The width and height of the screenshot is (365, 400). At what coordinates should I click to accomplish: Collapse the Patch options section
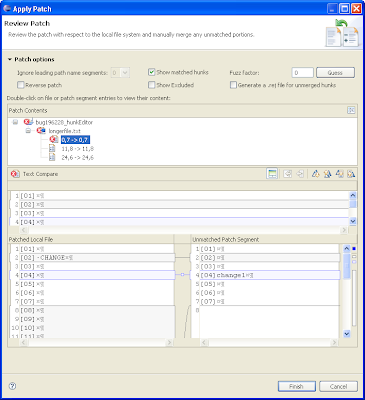point(10,59)
